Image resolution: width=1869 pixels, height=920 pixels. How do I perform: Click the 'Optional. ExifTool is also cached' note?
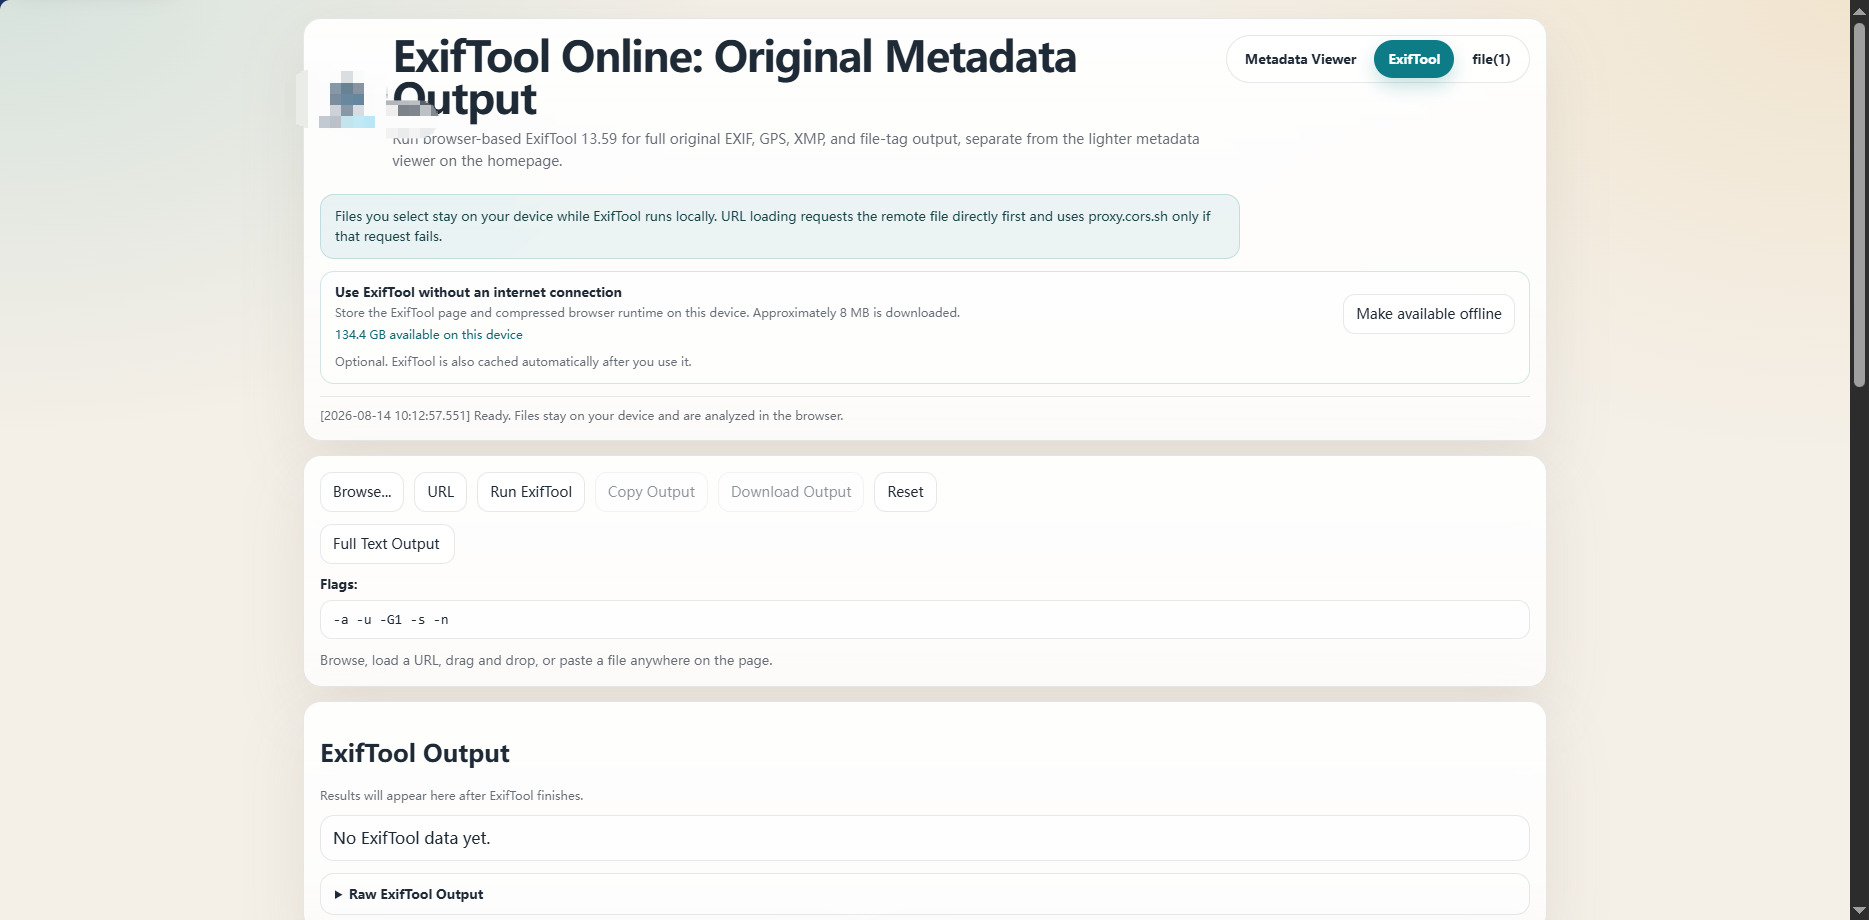coord(513,362)
